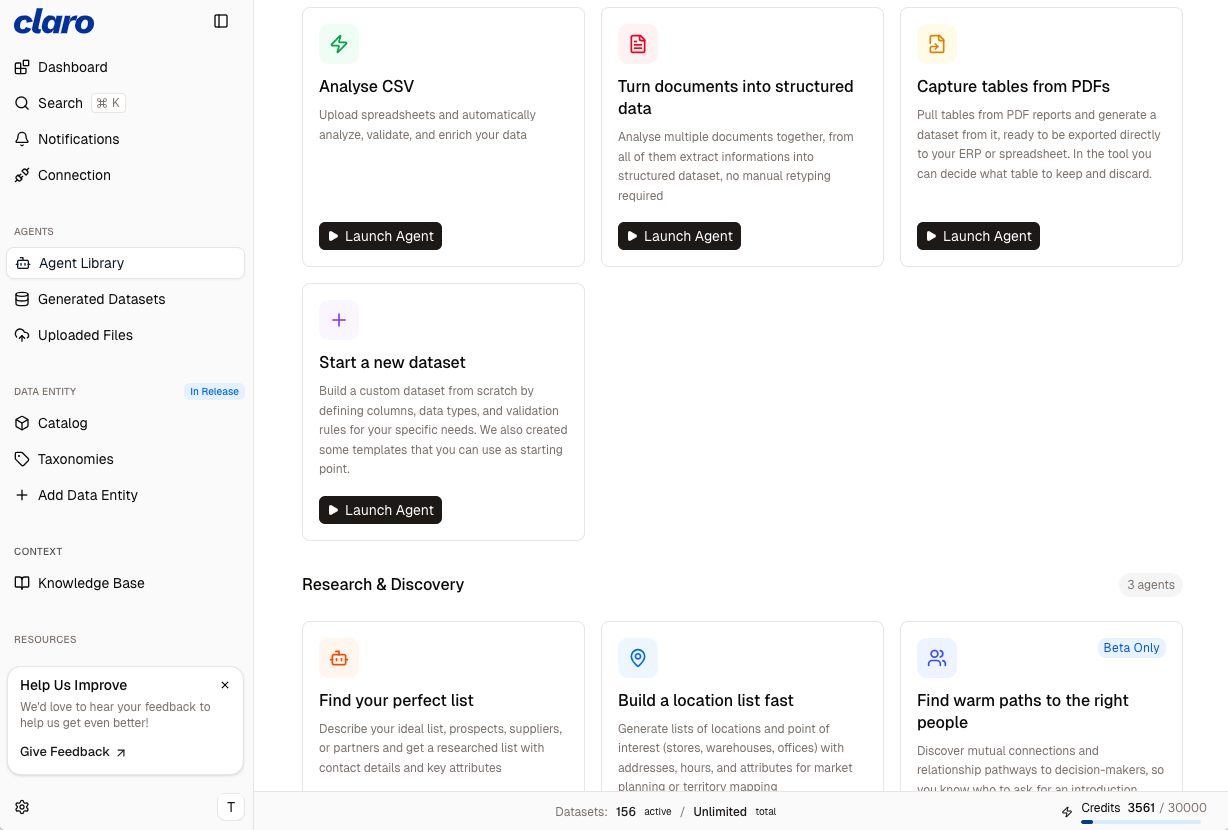Click the purple plus icon for new dataset
The image size is (1228, 830).
click(339, 320)
